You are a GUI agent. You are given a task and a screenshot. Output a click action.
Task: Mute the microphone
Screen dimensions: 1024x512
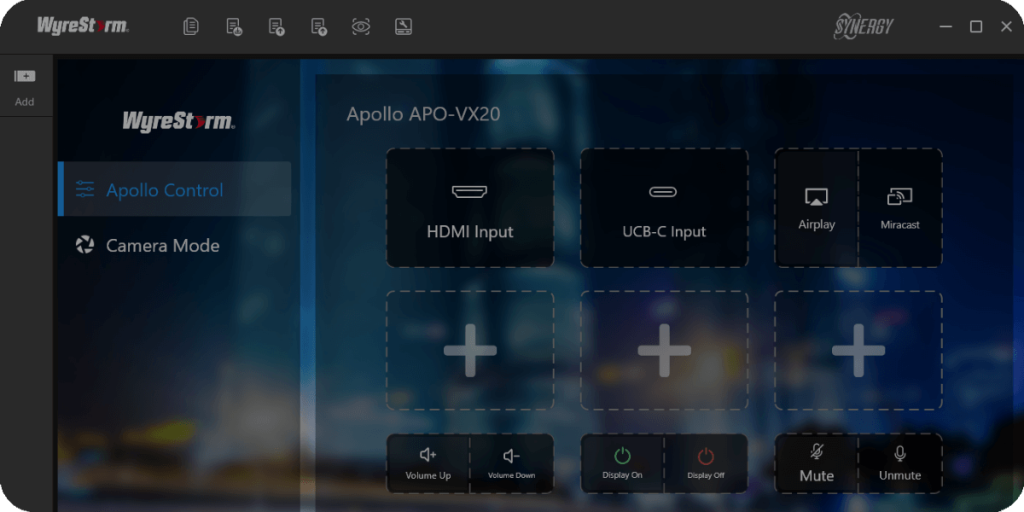coord(816,463)
